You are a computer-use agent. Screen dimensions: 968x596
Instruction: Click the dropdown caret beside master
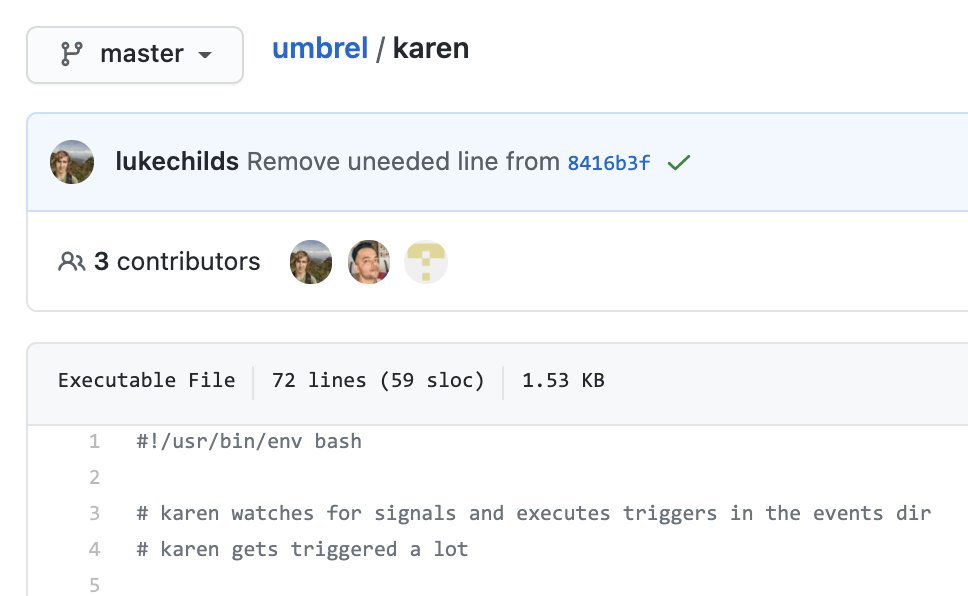click(x=205, y=55)
